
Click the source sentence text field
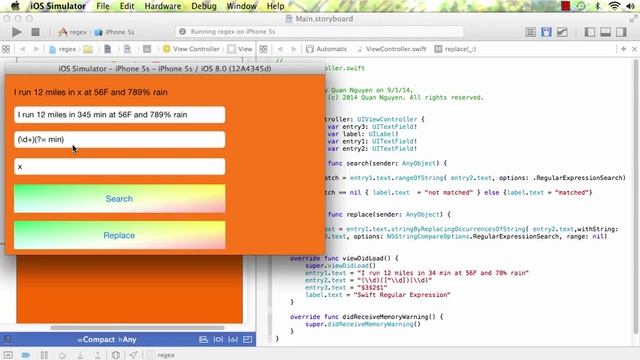(x=119, y=115)
